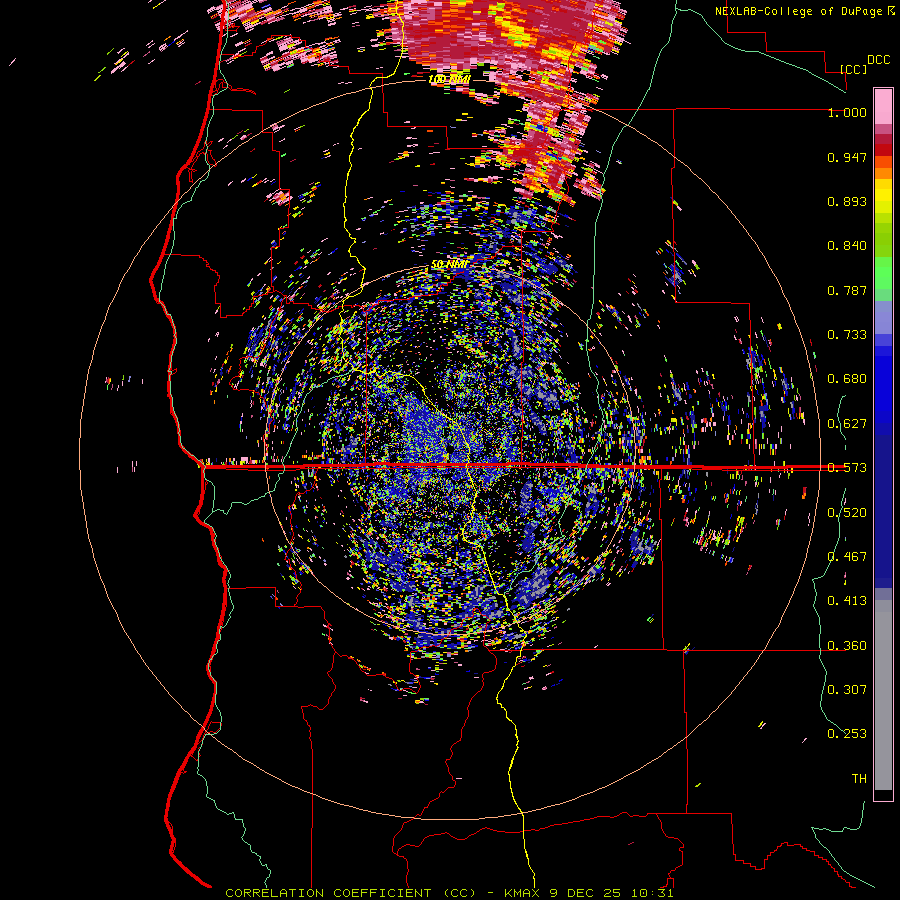Screen dimensions: 900x900
Task: Select the 0.253 legend value
Action: [847, 734]
